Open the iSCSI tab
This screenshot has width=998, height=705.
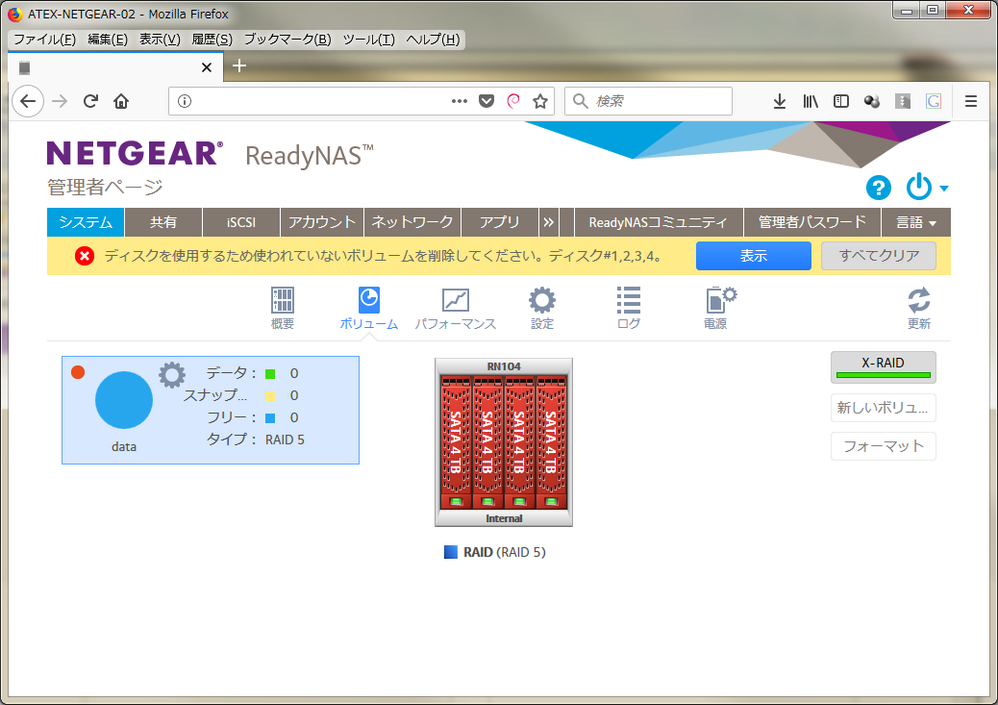pyautogui.click(x=241, y=222)
